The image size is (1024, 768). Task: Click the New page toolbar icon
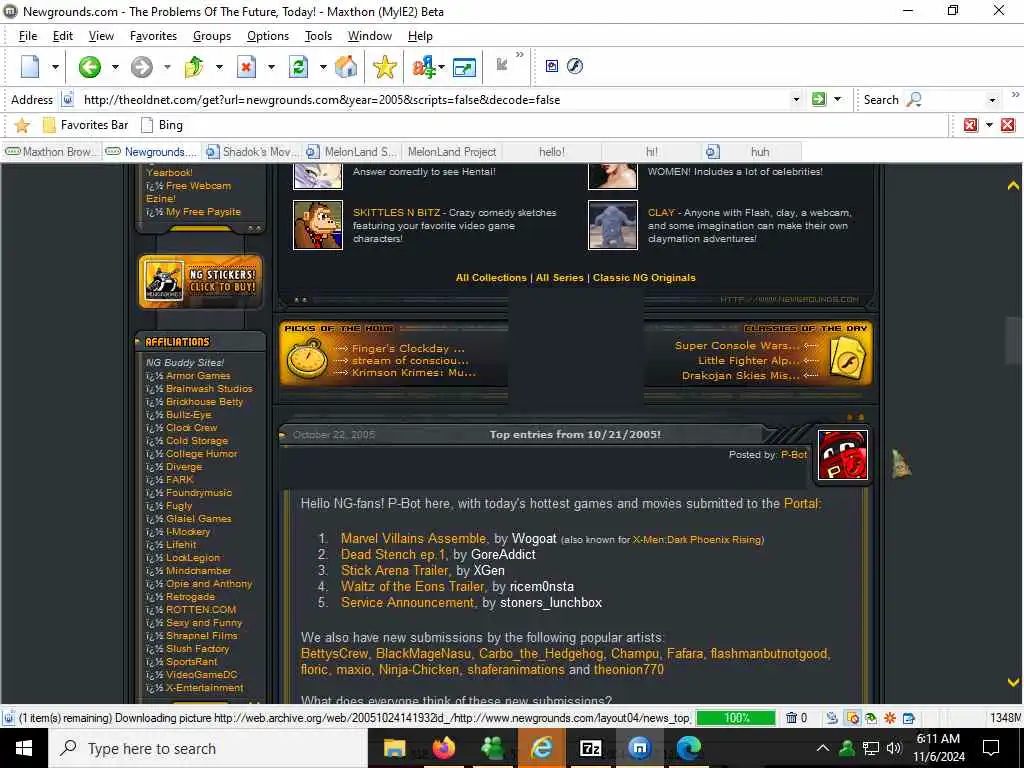pyautogui.click(x=30, y=66)
